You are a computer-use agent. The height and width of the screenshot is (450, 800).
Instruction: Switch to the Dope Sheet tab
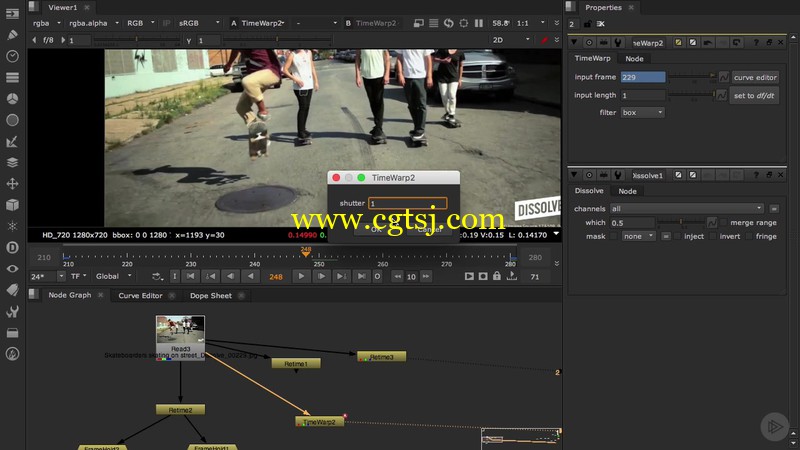(x=211, y=295)
